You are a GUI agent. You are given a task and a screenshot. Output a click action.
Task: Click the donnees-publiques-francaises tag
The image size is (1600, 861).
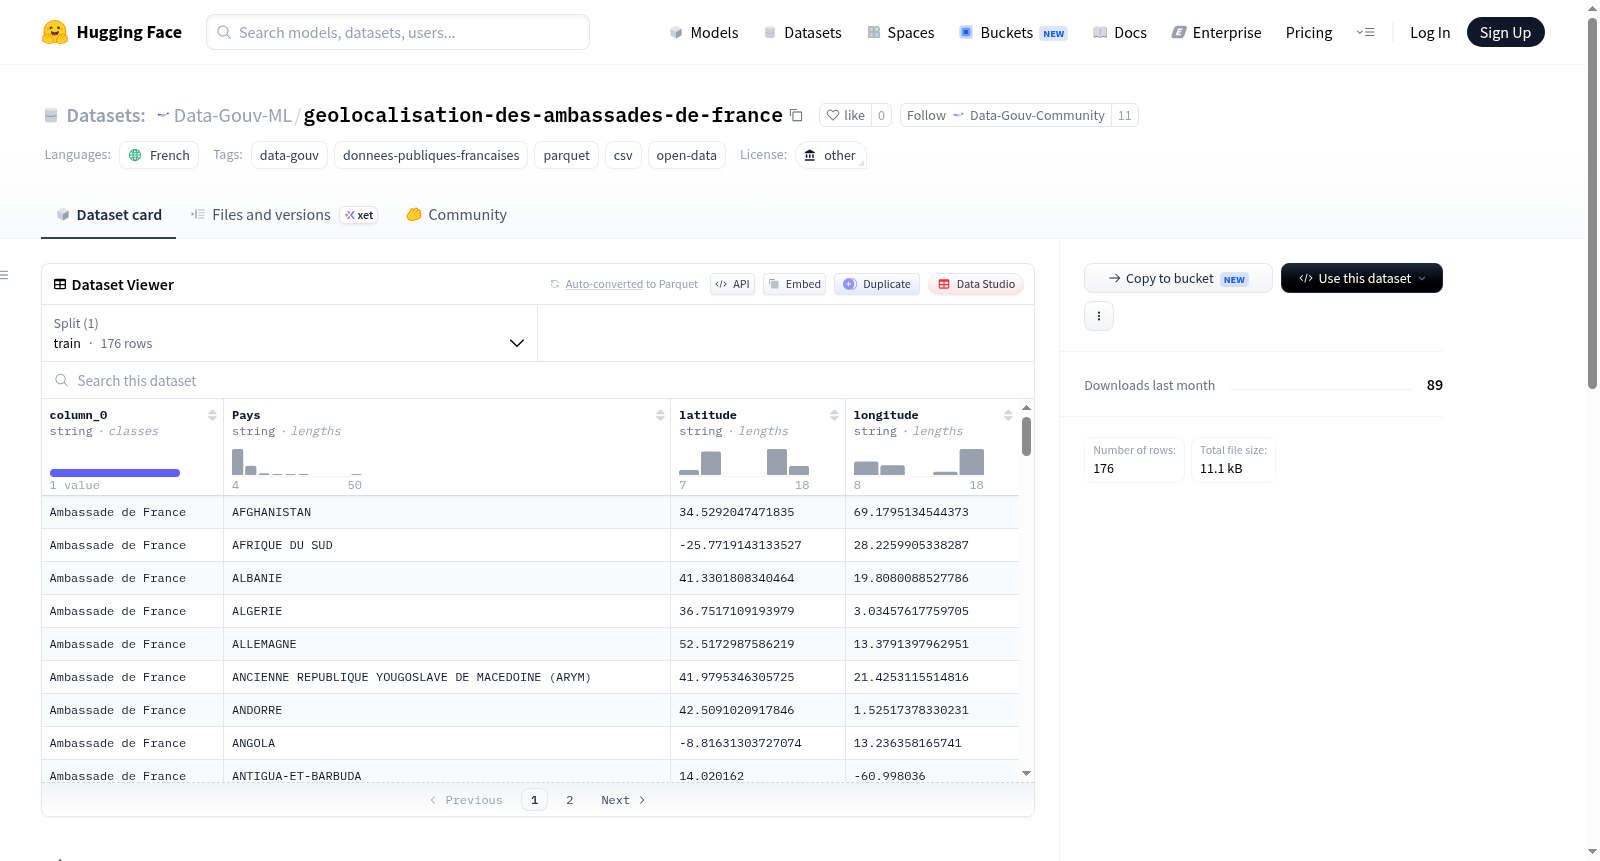(x=431, y=155)
